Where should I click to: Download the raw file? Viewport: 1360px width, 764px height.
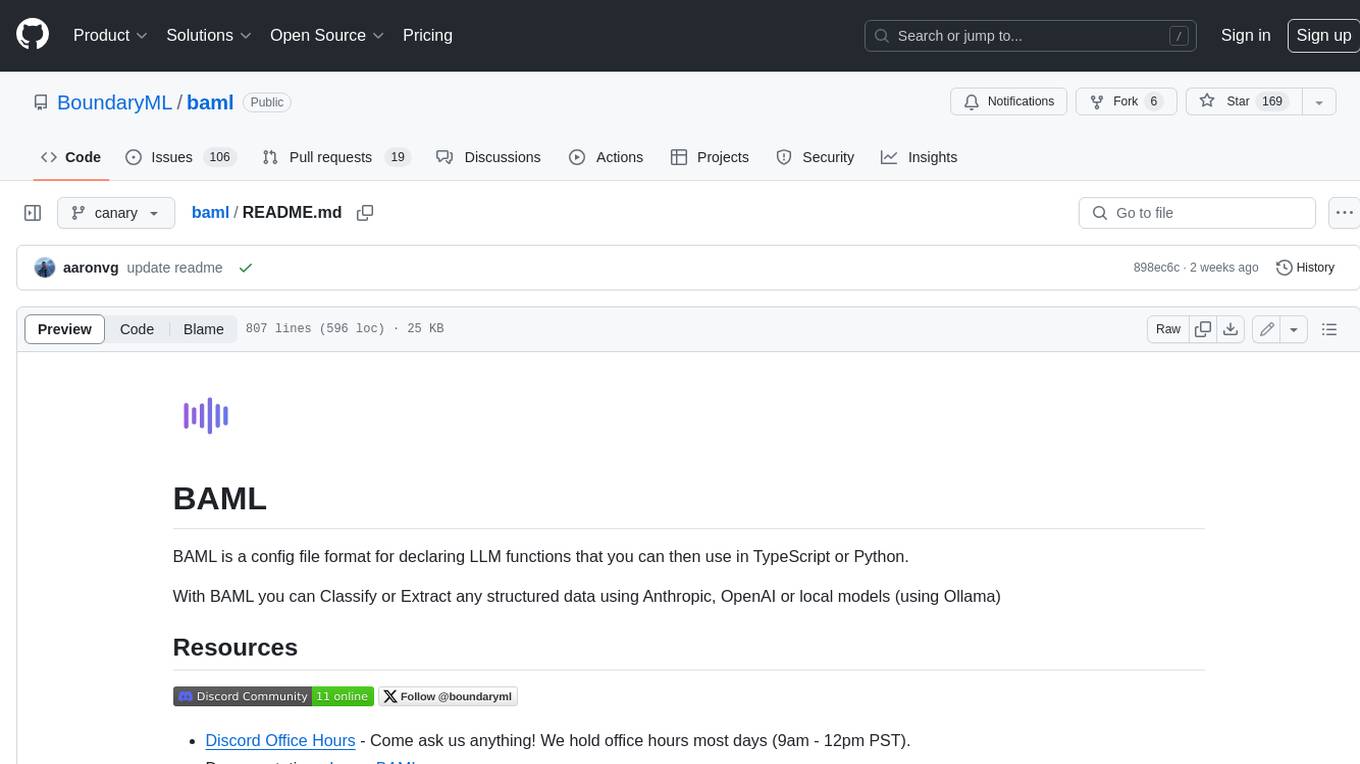[x=1231, y=329]
